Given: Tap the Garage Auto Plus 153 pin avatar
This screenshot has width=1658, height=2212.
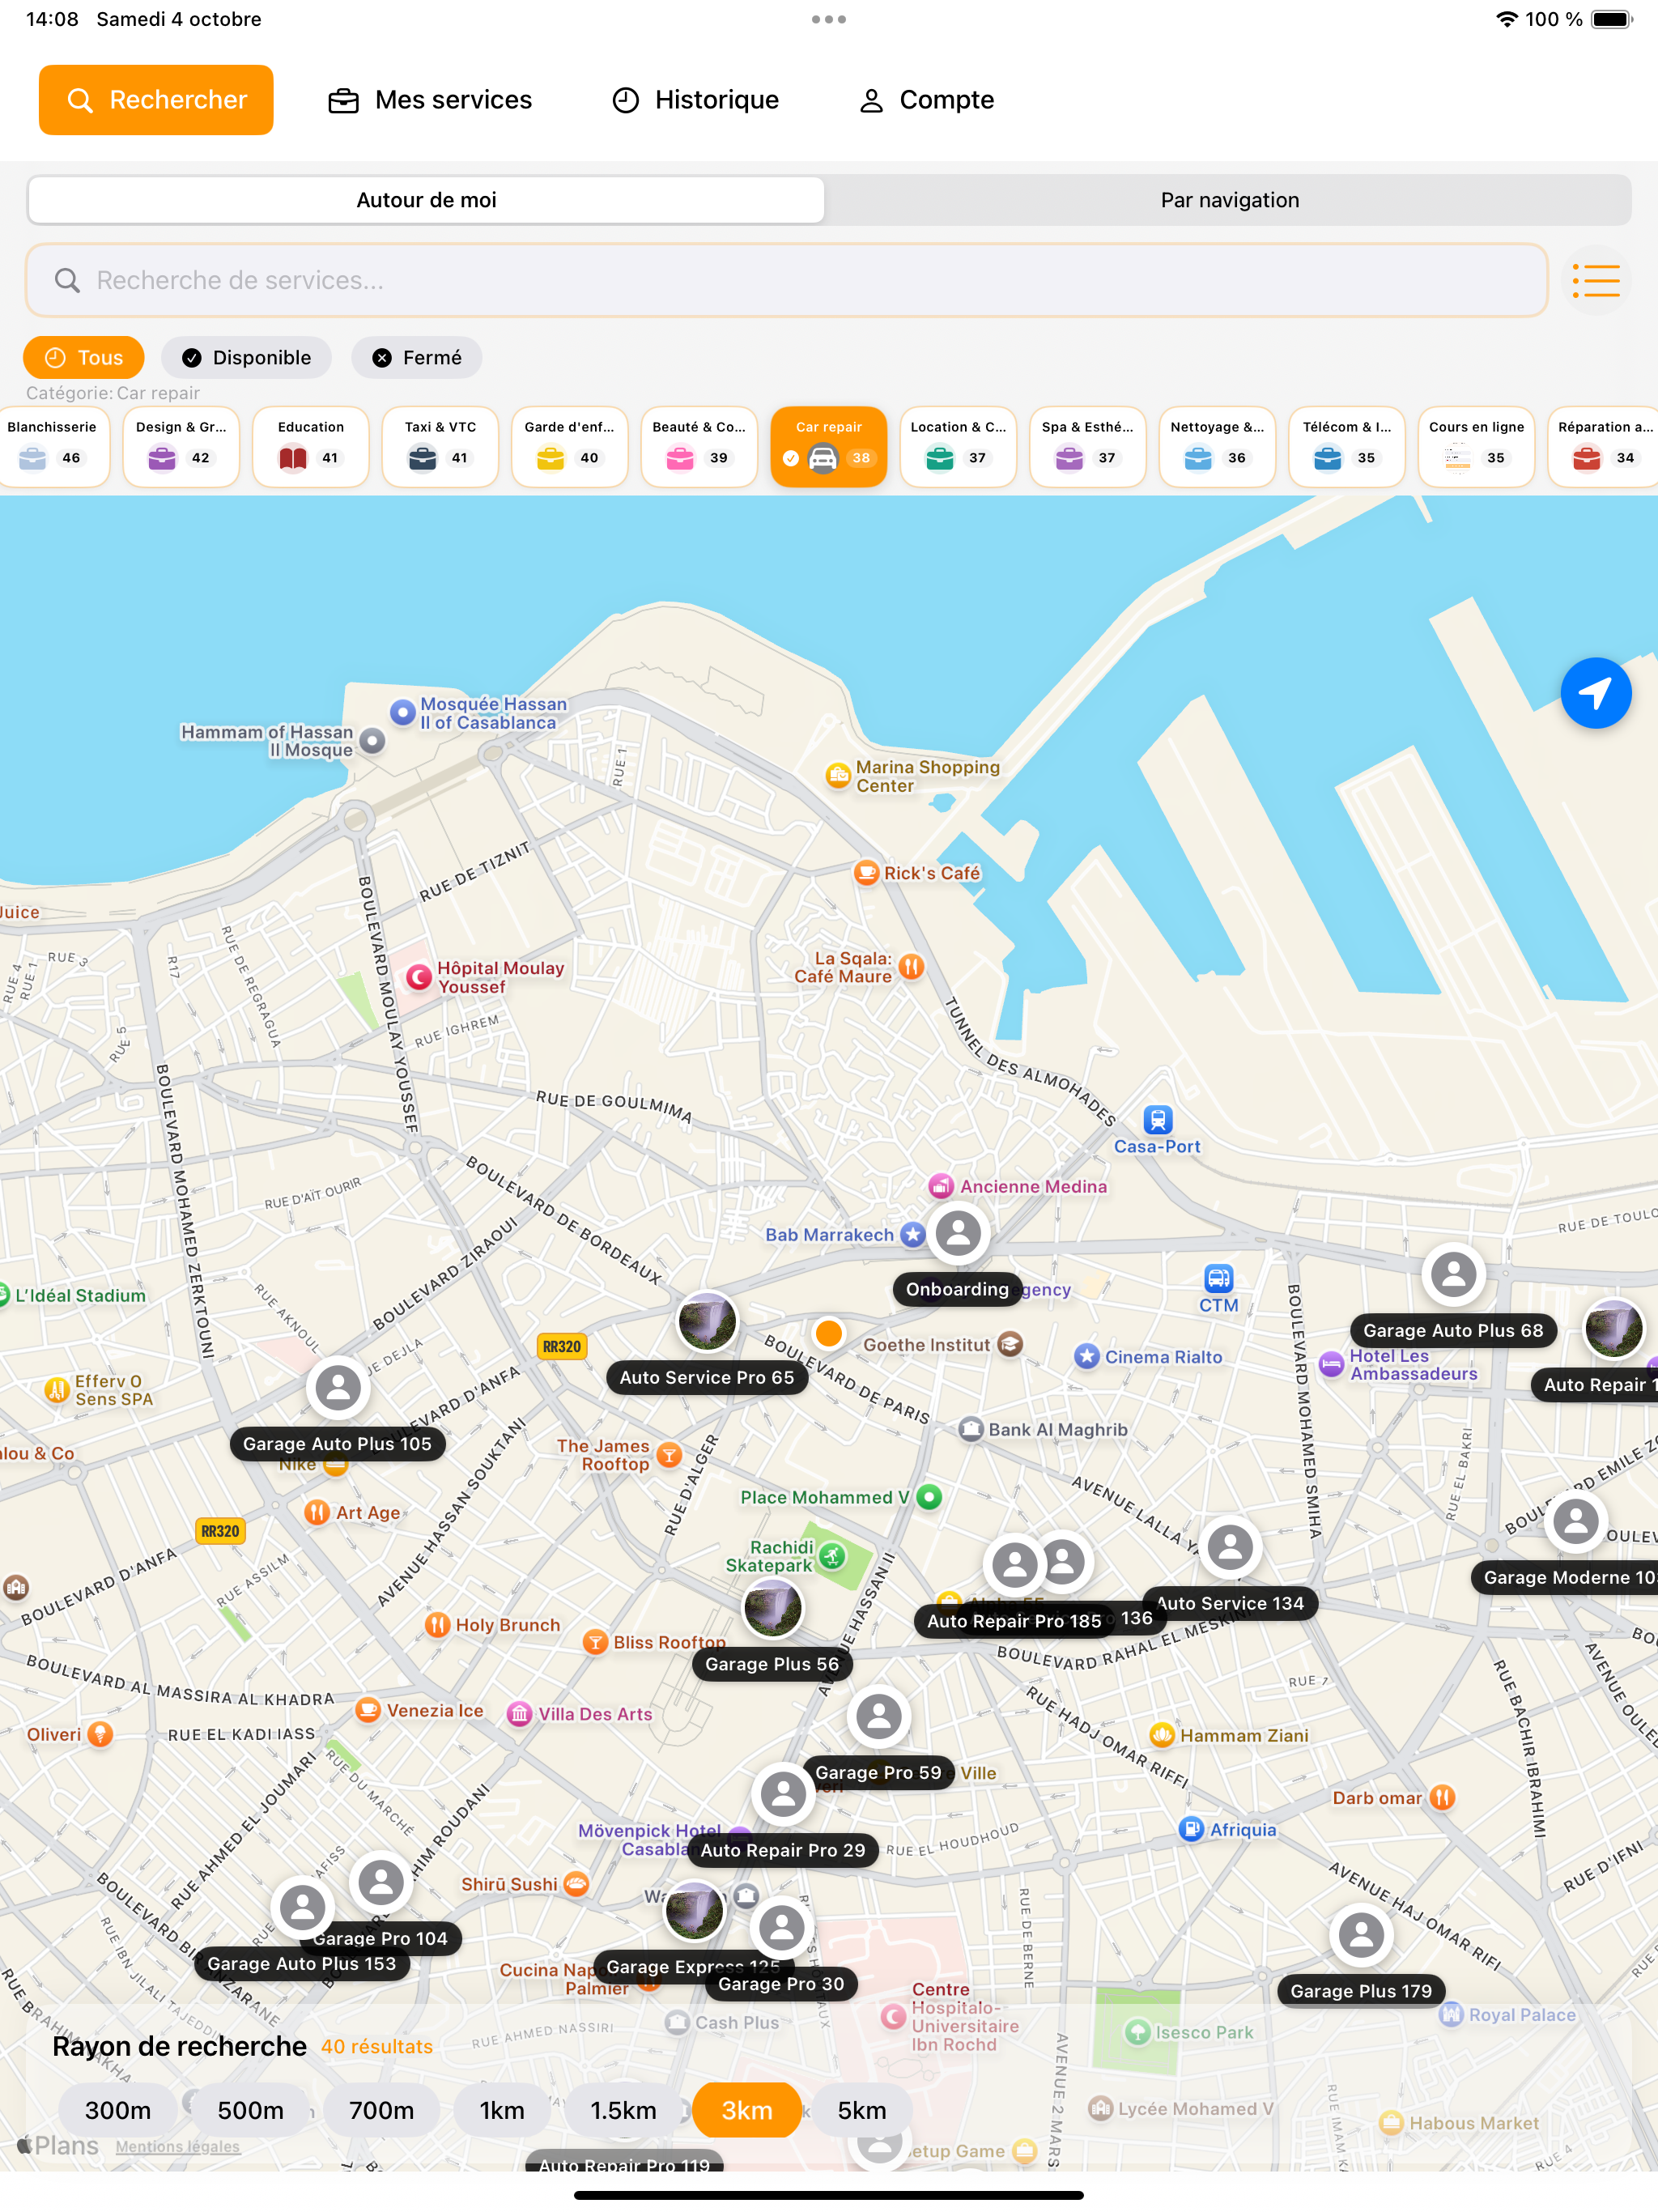Looking at the screenshot, I should click(x=302, y=1907).
